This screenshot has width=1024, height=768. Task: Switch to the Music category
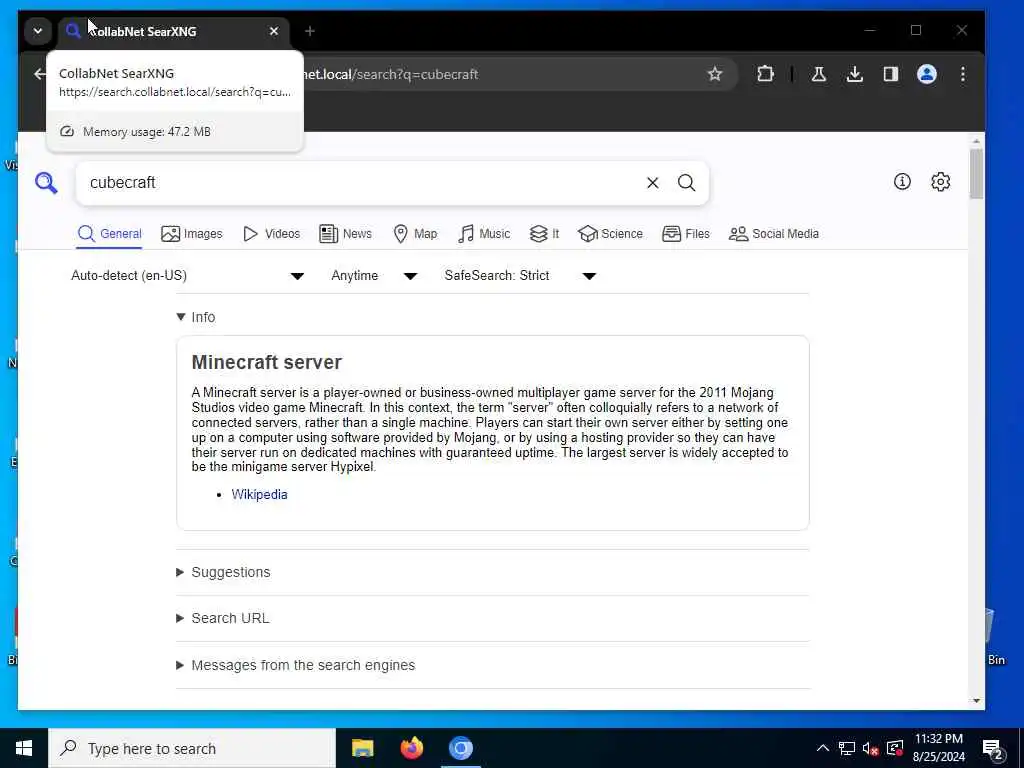tap(484, 234)
